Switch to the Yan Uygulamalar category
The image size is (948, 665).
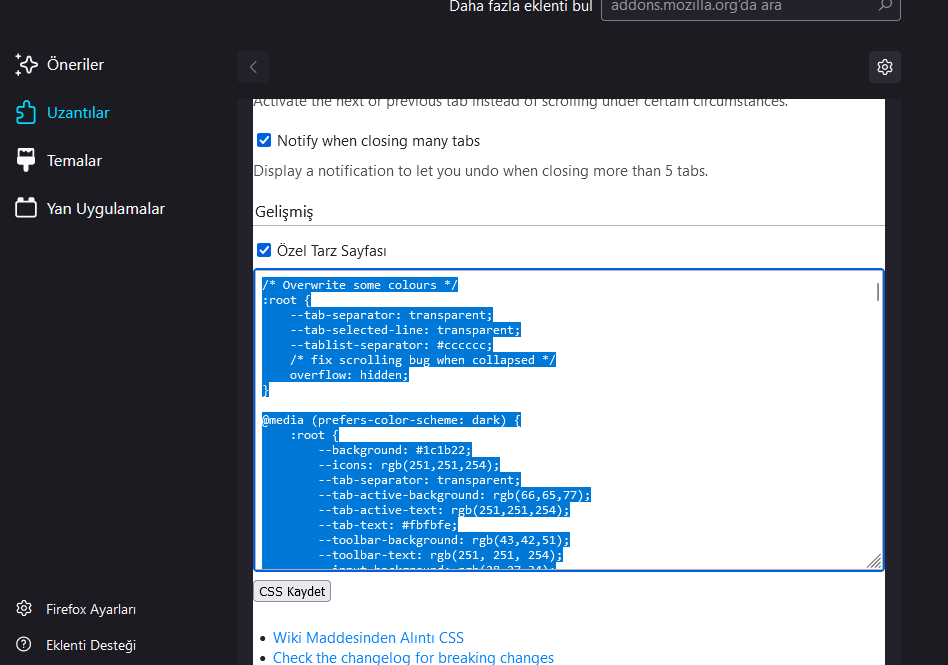pyautogui.click(x=105, y=209)
